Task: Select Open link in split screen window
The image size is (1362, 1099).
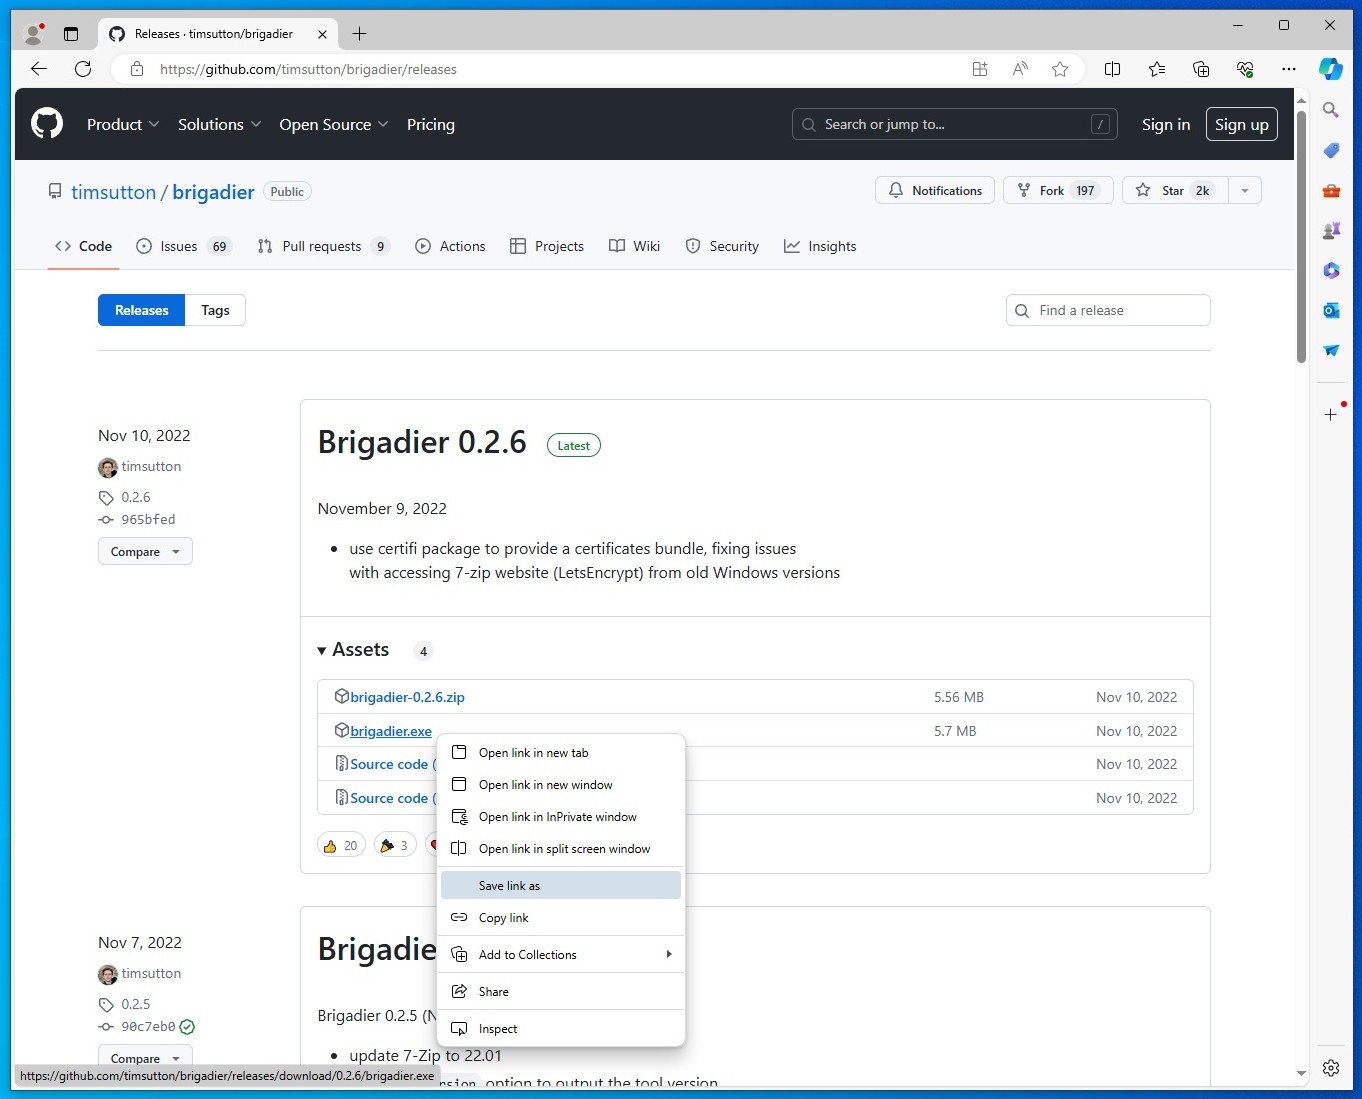Action: pos(561,849)
